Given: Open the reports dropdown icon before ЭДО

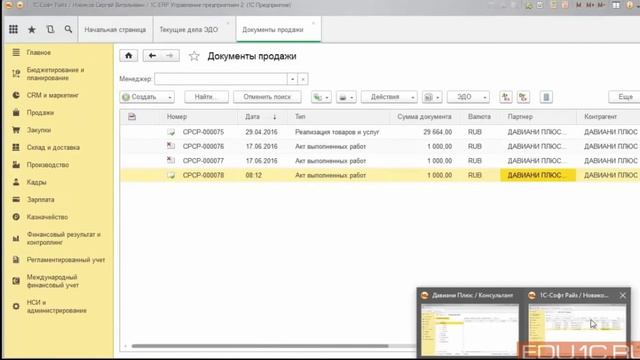Looking at the screenshot, I should pos(432,97).
